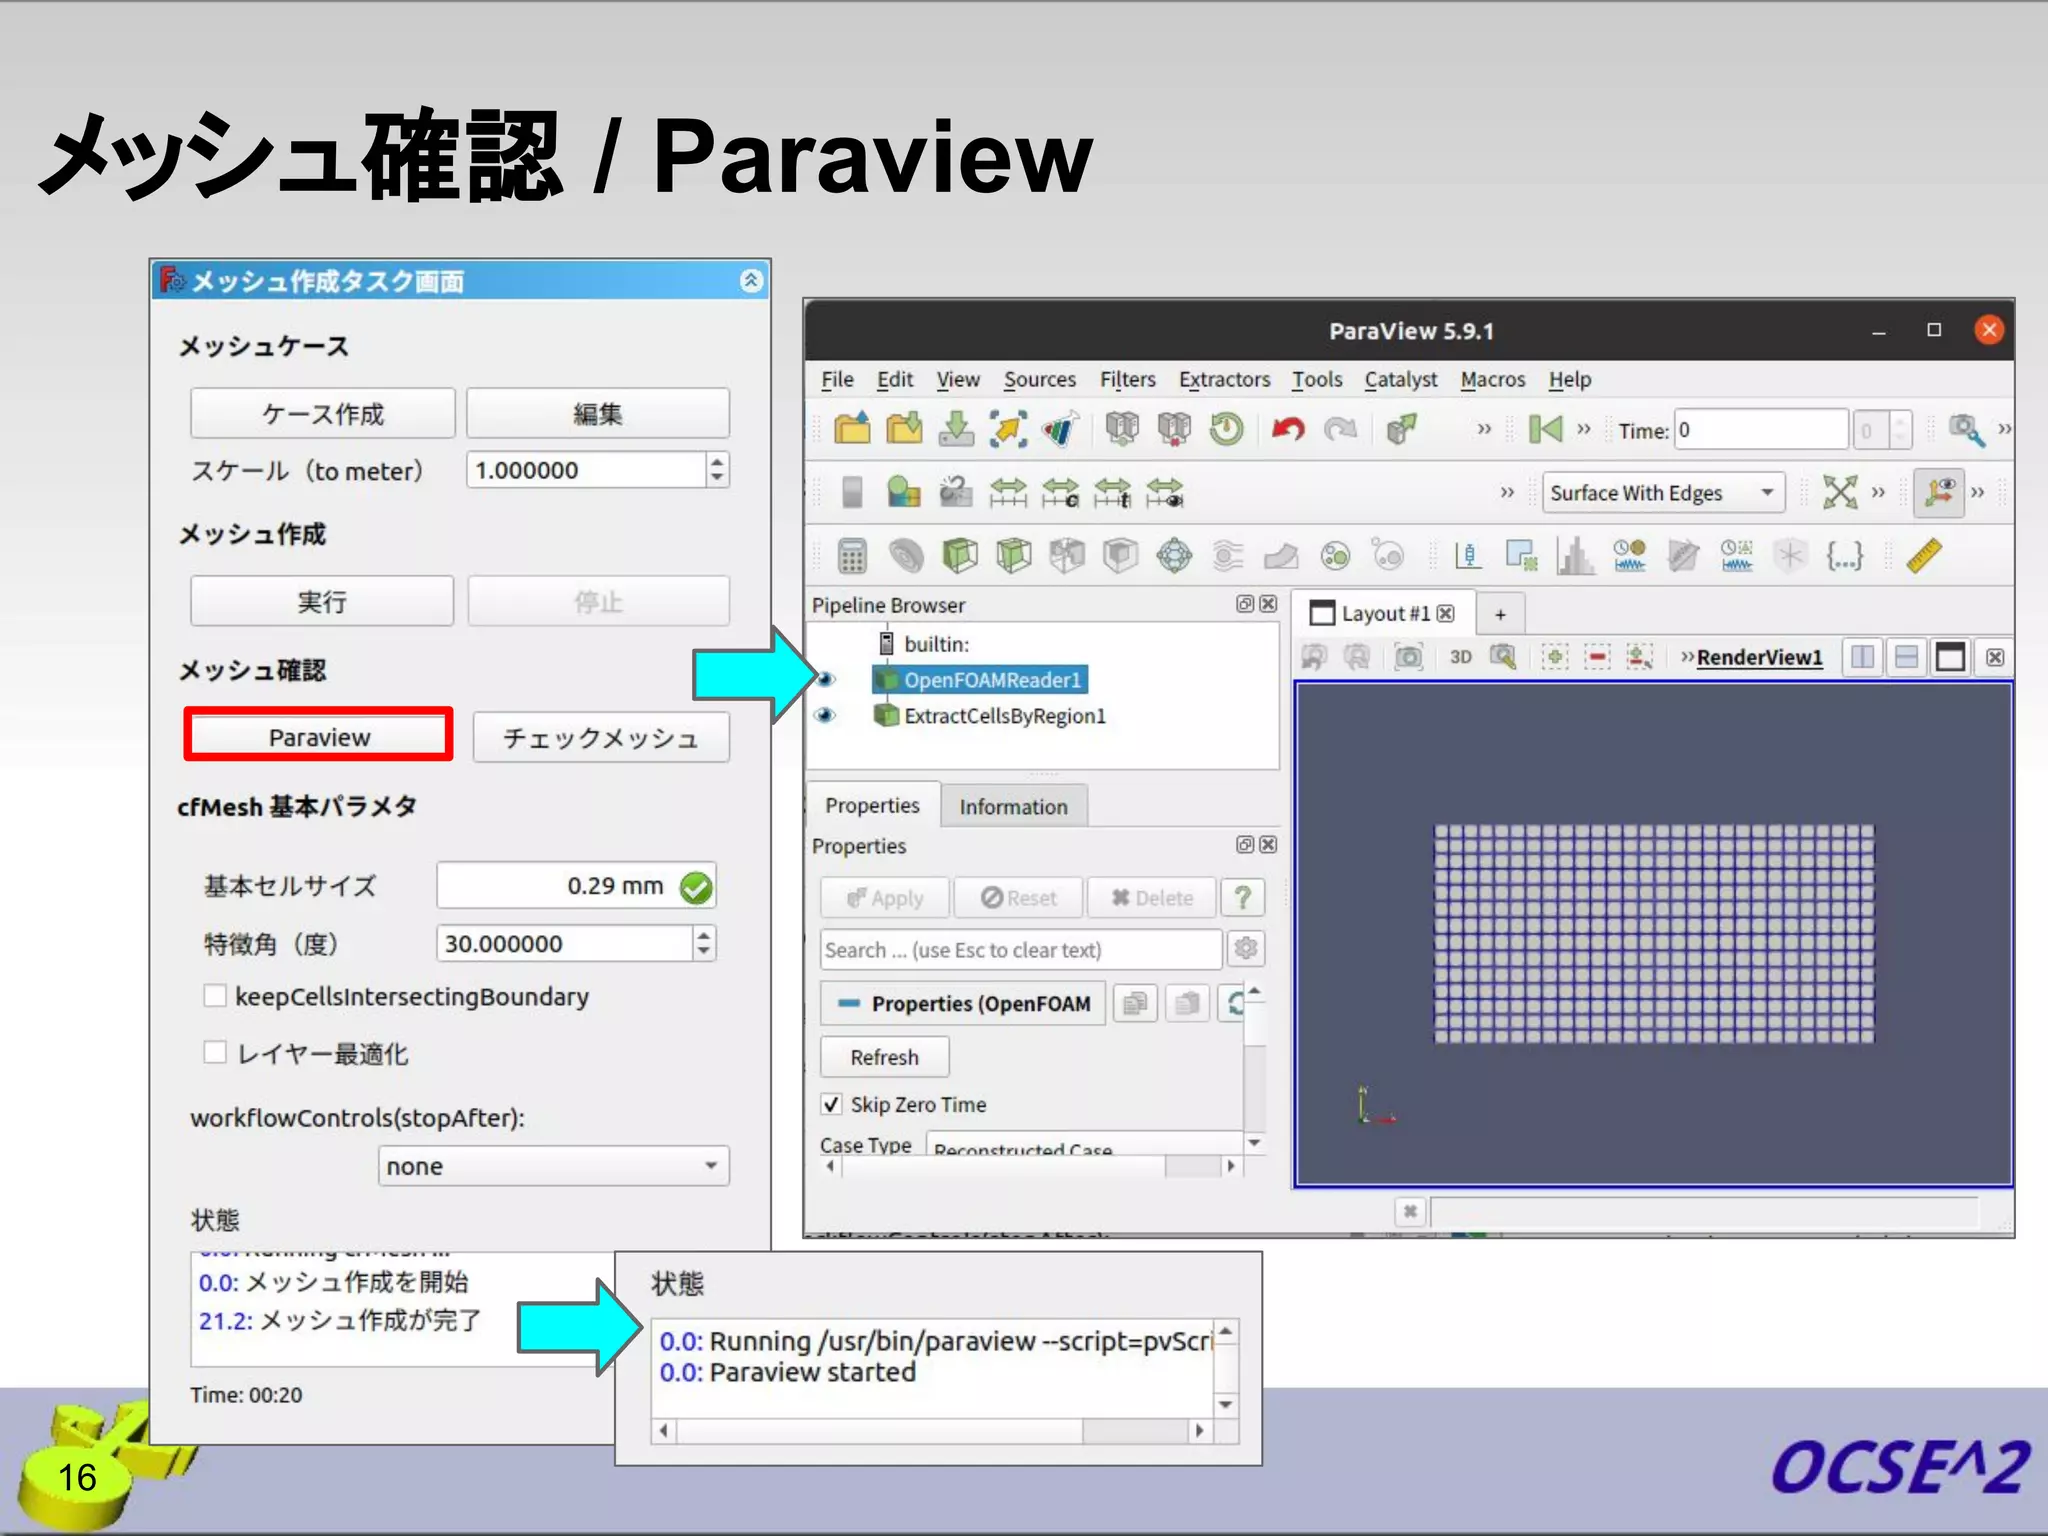Click the Histogram filter icon
Image resolution: width=2048 pixels, height=1536 pixels.
1576,555
